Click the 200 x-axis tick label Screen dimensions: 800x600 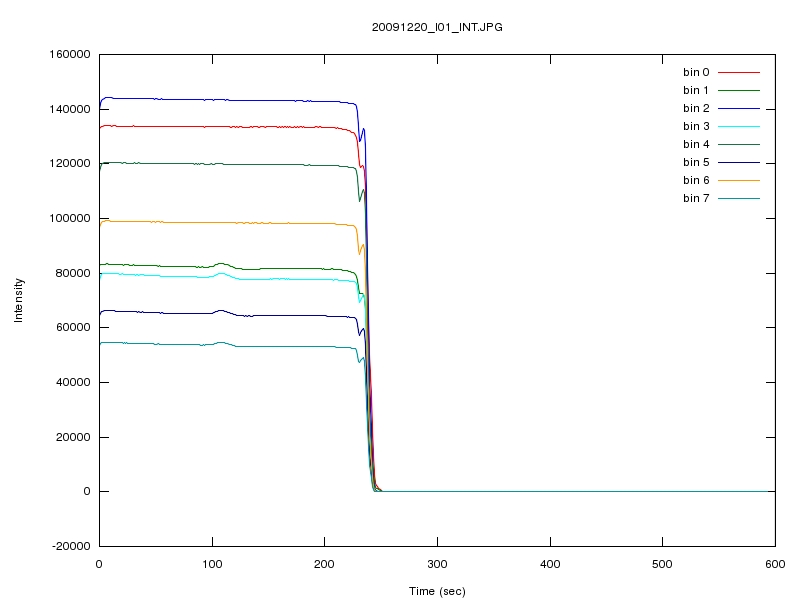pyautogui.click(x=324, y=564)
